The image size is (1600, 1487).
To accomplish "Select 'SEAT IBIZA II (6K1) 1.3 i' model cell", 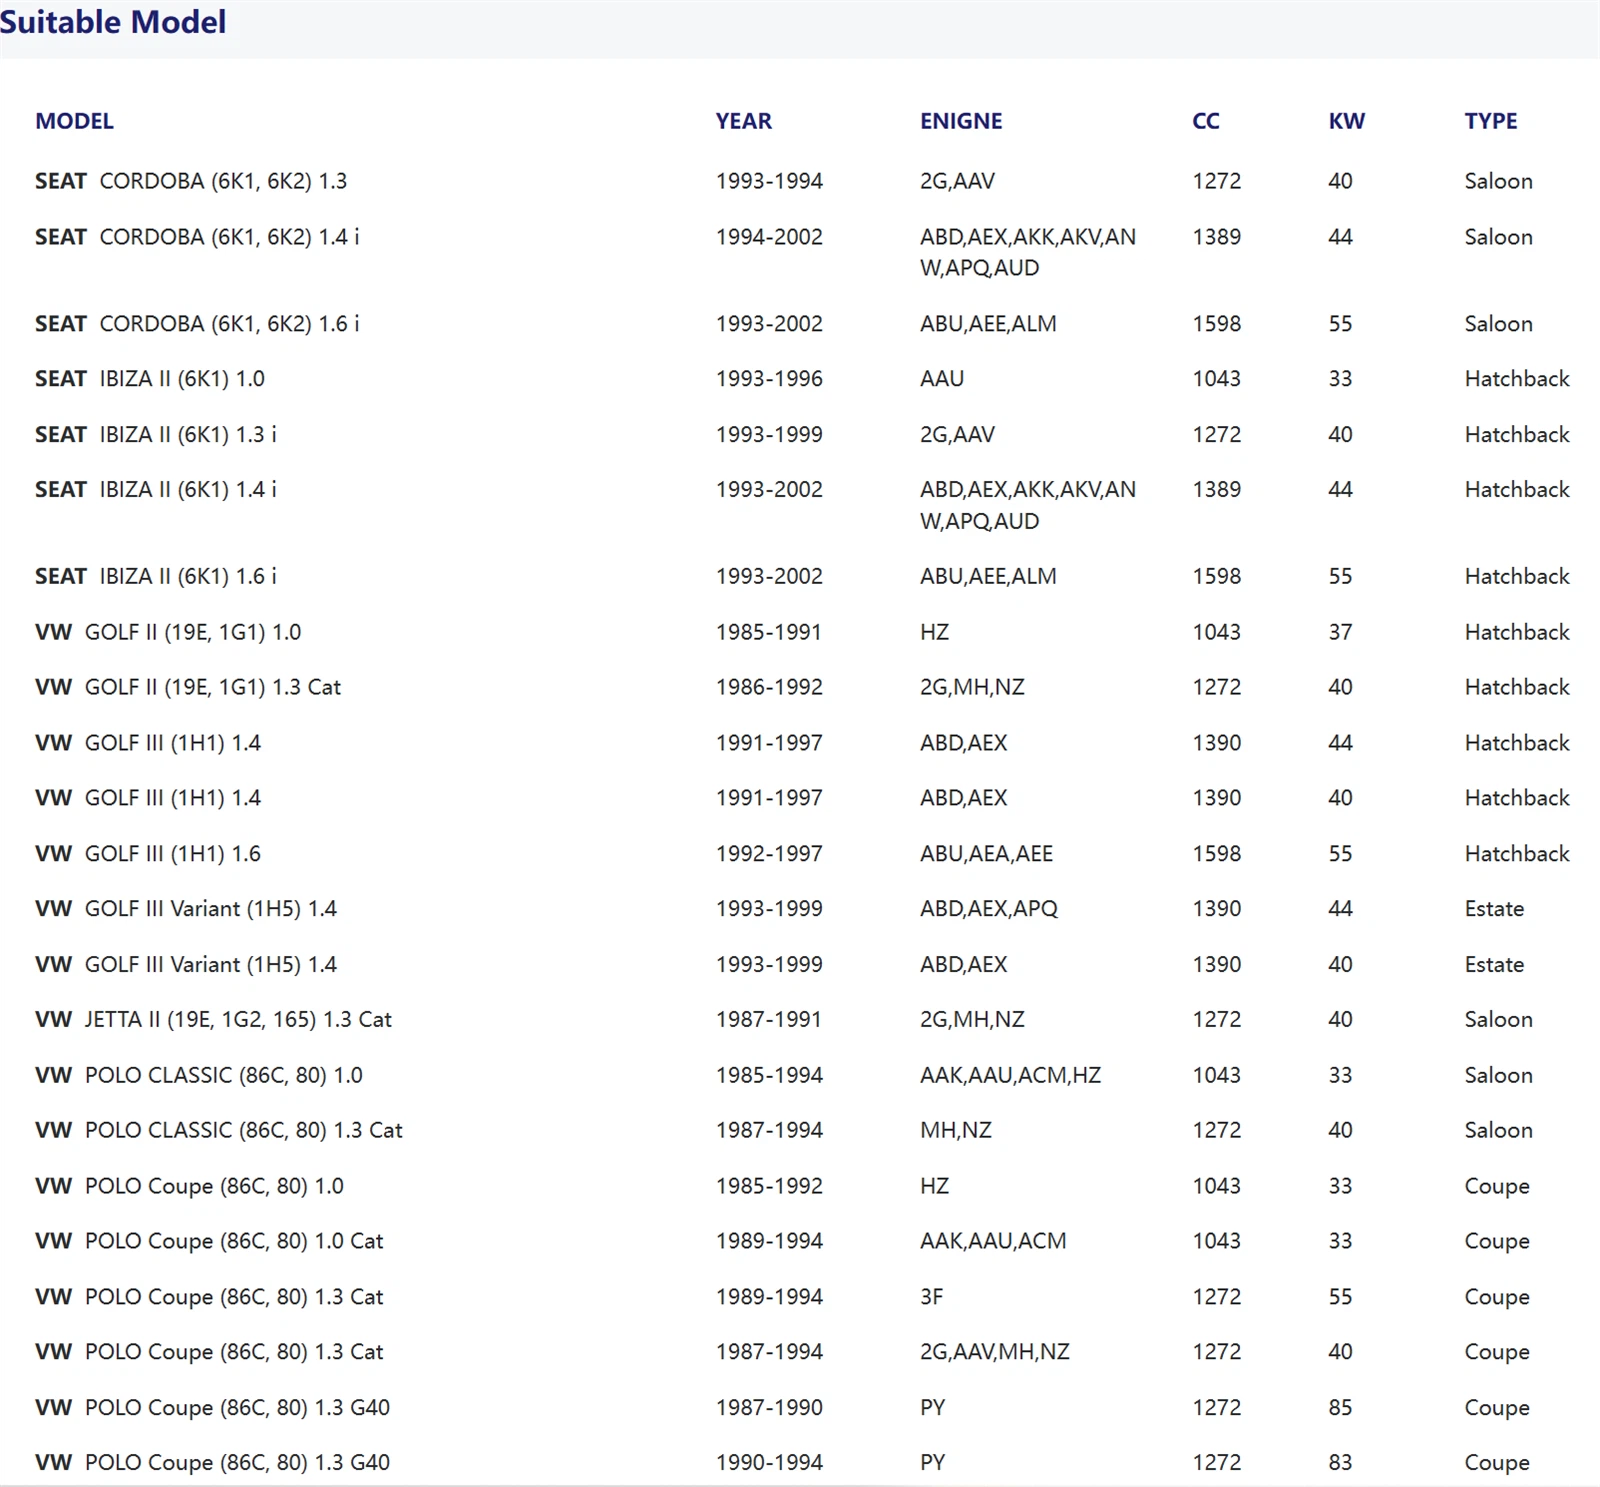I will point(156,435).
